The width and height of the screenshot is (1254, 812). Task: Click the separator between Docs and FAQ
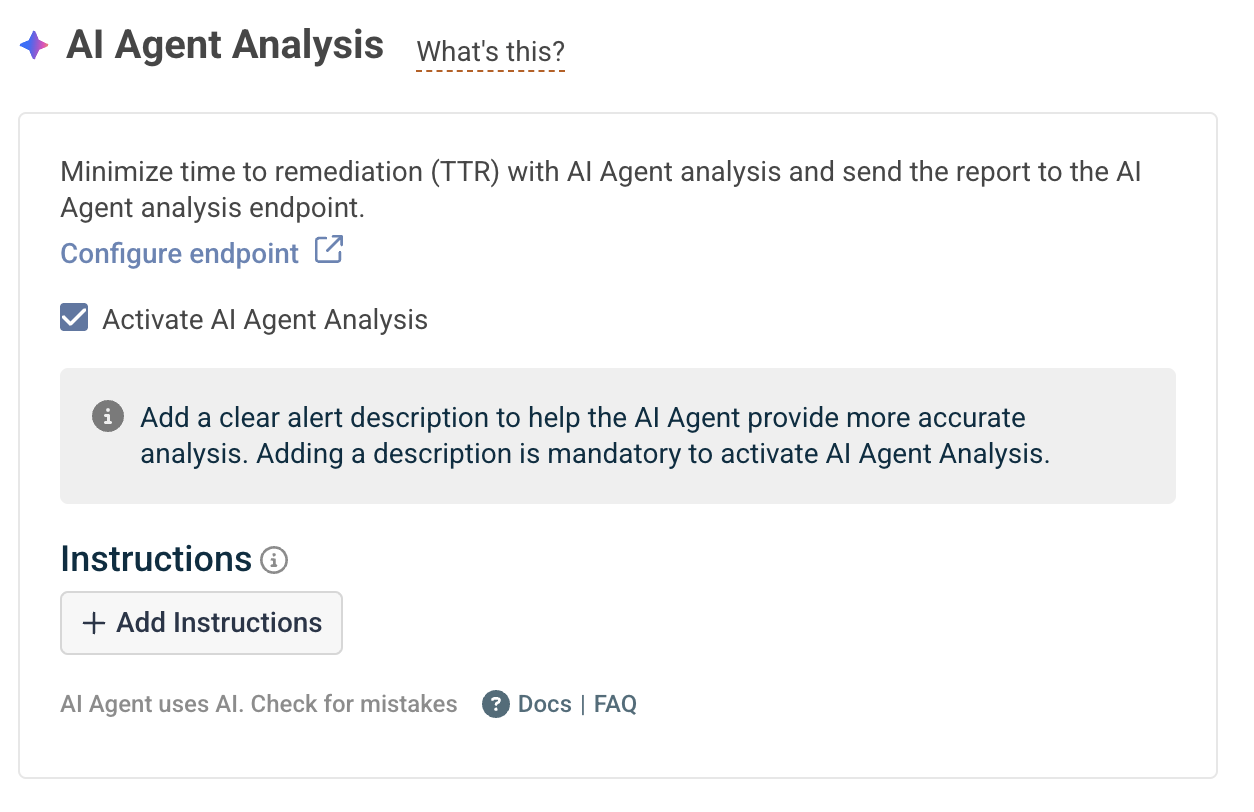pos(583,704)
